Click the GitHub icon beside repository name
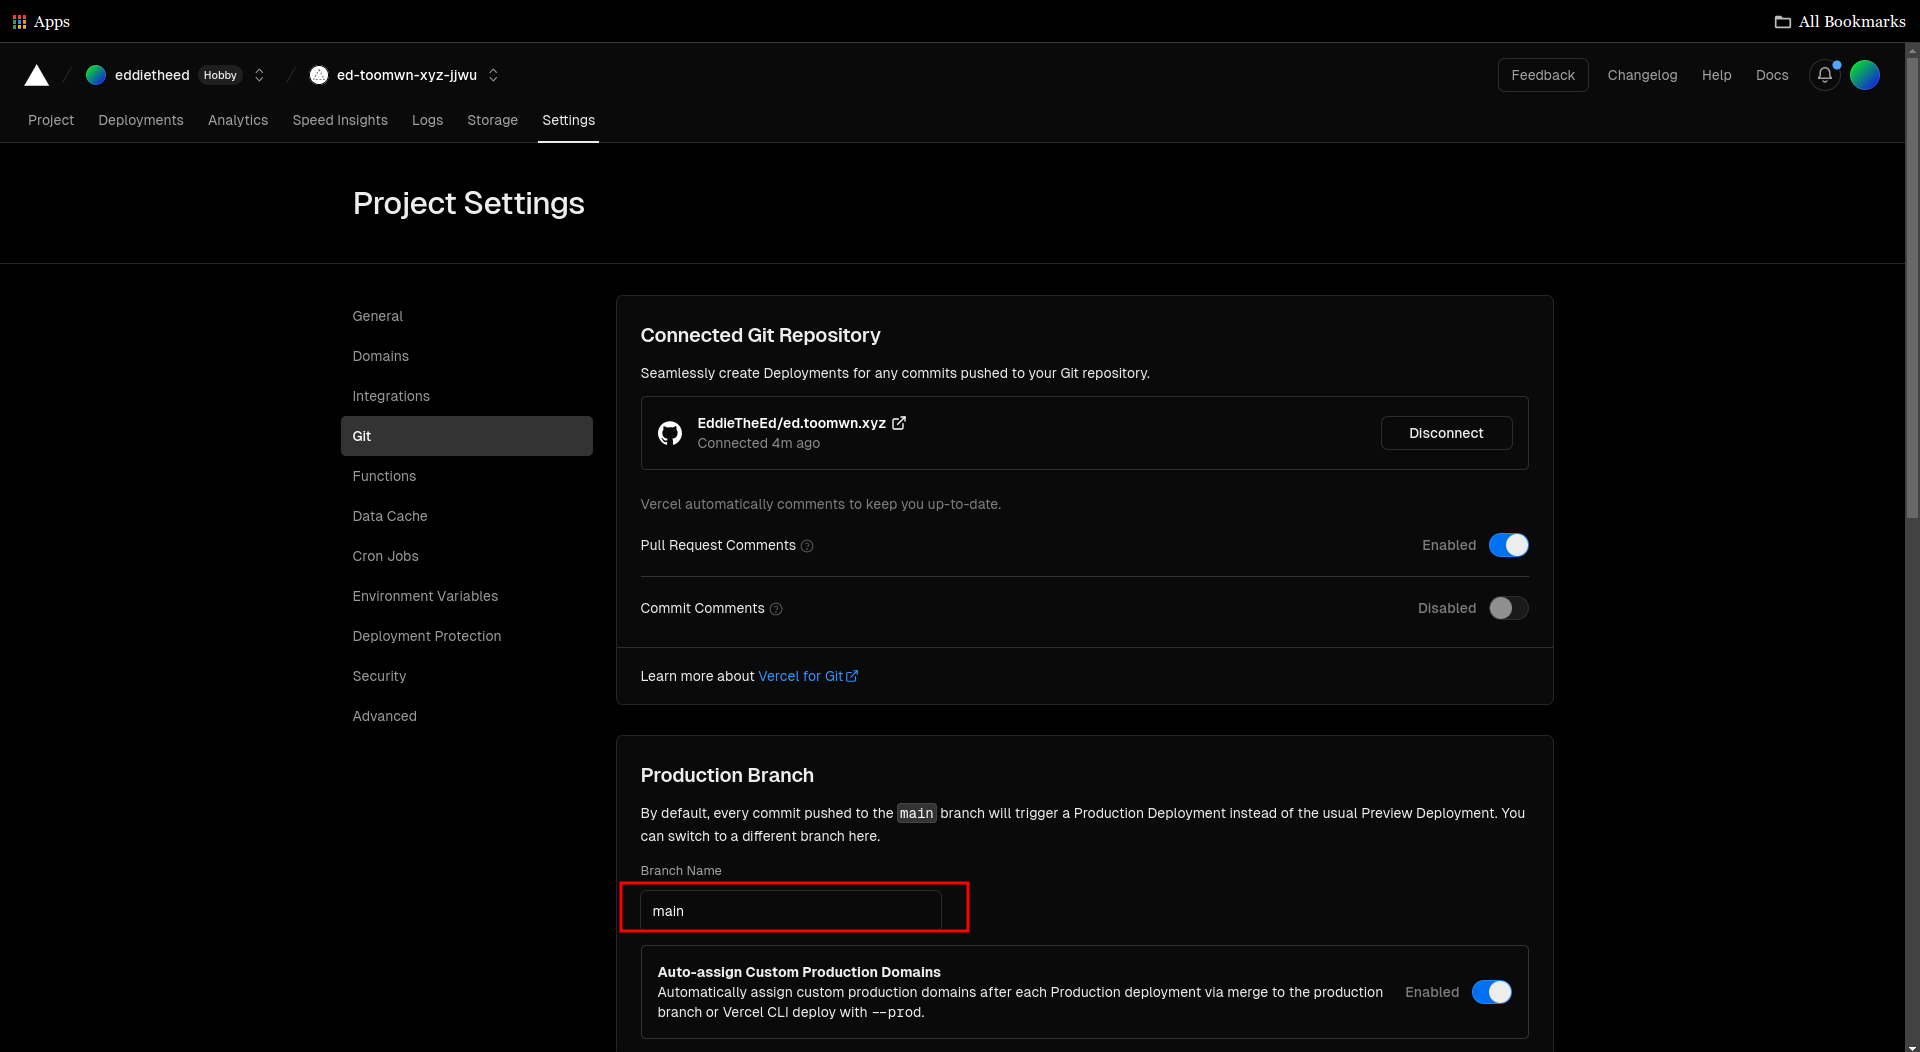Viewport: 1920px width, 1052px height. [669, 433]
